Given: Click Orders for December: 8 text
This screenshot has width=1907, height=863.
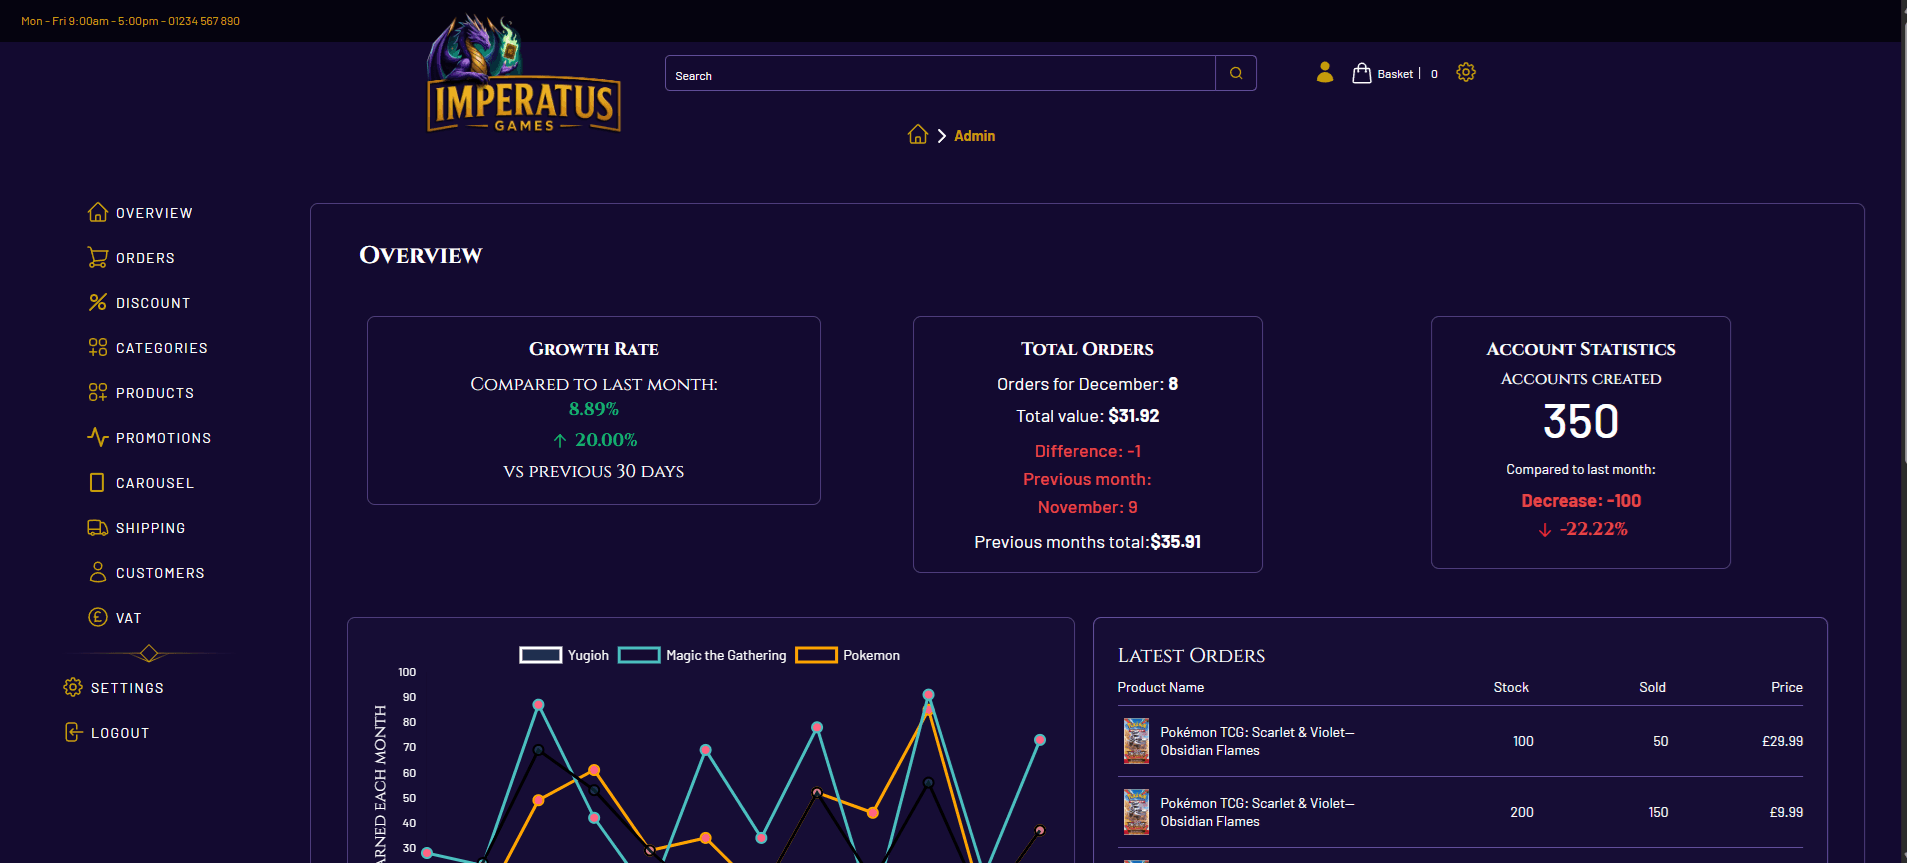Looking at the screenshot, I should (x=1088, y=384).
